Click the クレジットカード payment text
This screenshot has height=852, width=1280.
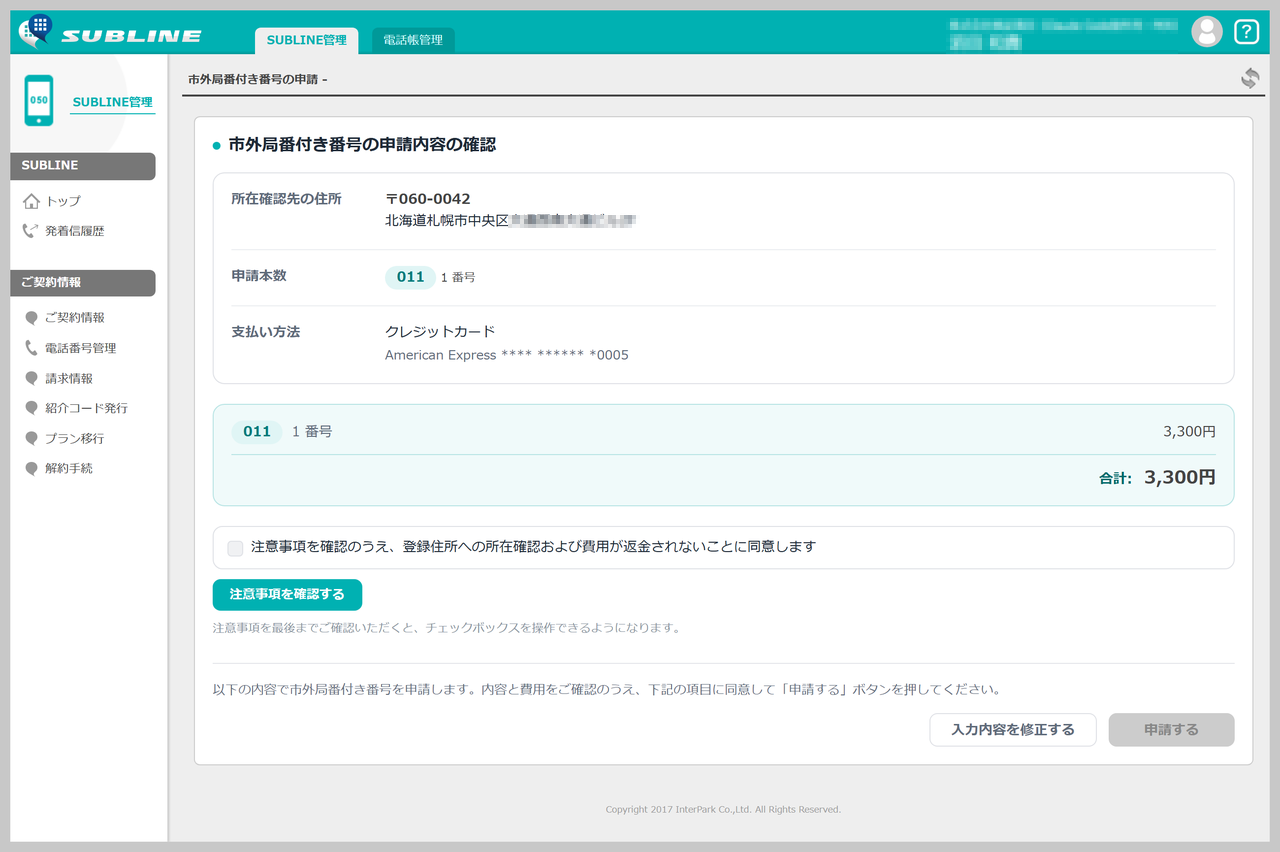pyautogui.click(x=440, y=331)
